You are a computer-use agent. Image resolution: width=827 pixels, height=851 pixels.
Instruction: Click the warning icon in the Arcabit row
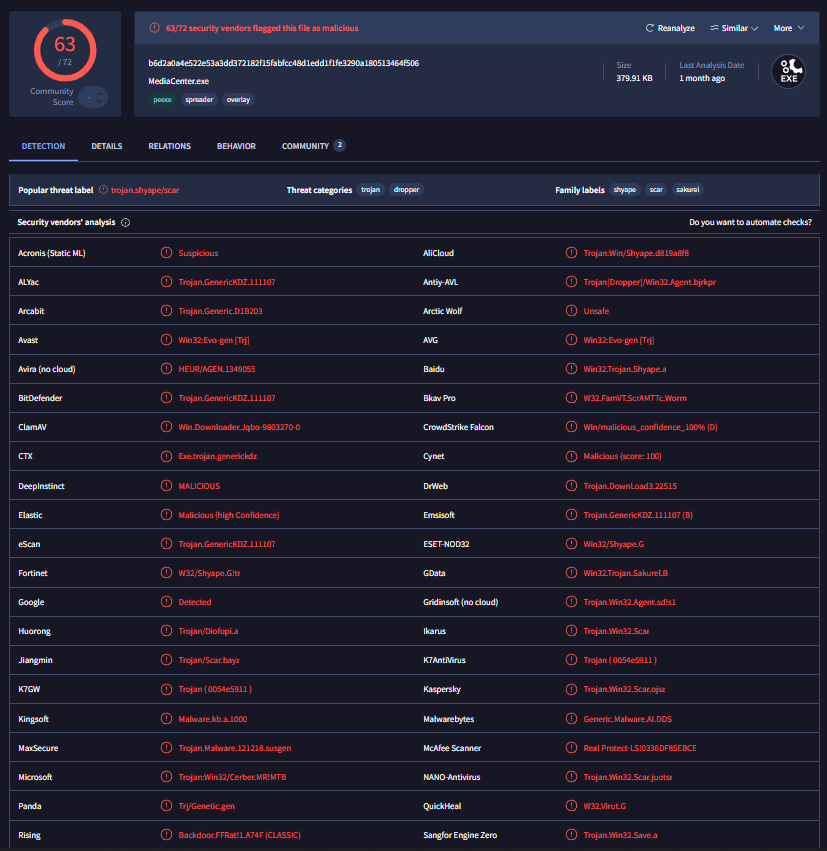(166, 310)
